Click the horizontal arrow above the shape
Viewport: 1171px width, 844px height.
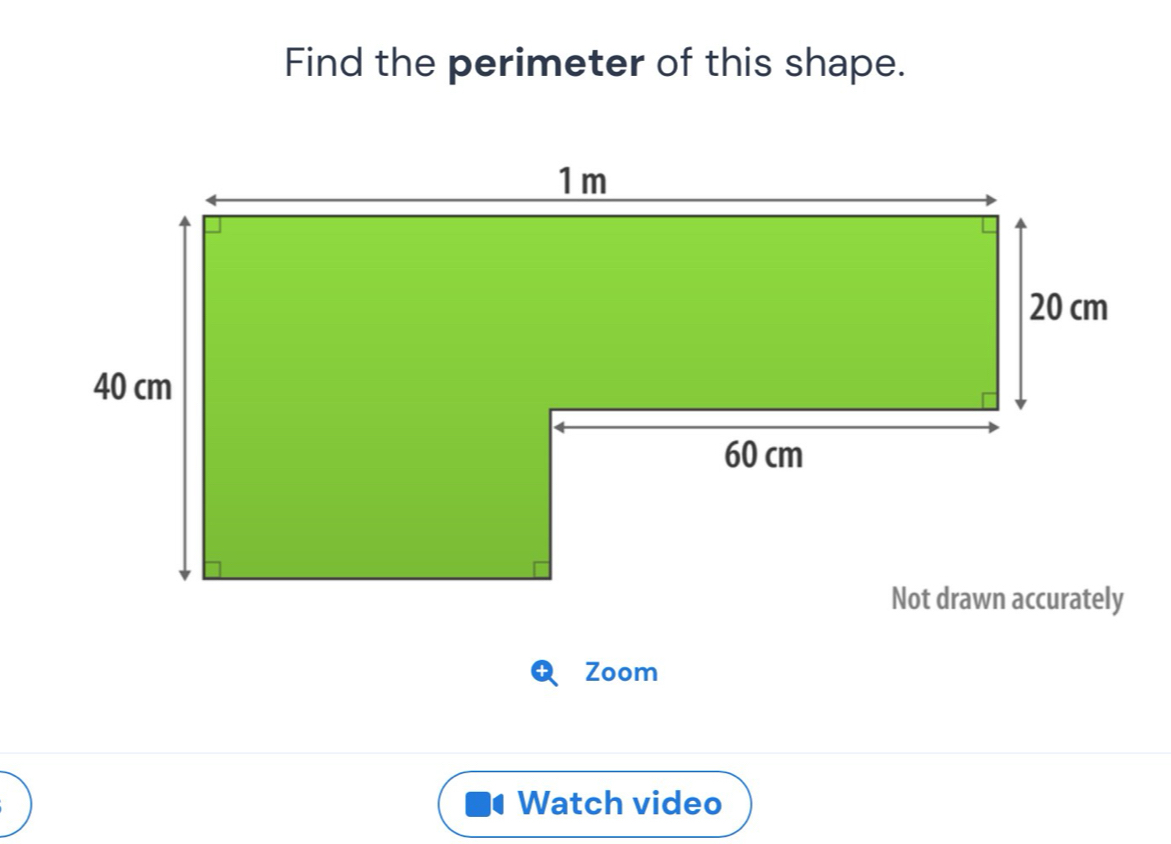coord(600,198)
